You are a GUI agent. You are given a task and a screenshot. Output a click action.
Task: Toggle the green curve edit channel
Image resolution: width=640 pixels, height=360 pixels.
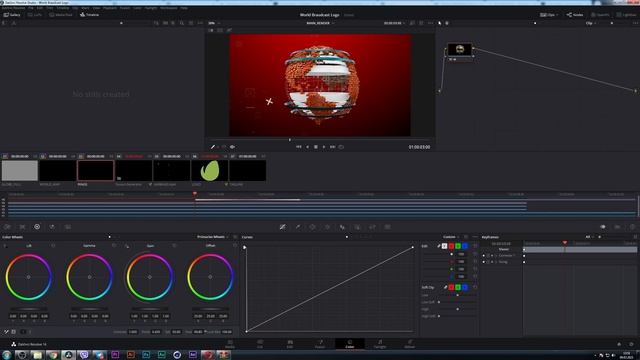point(458,246)
